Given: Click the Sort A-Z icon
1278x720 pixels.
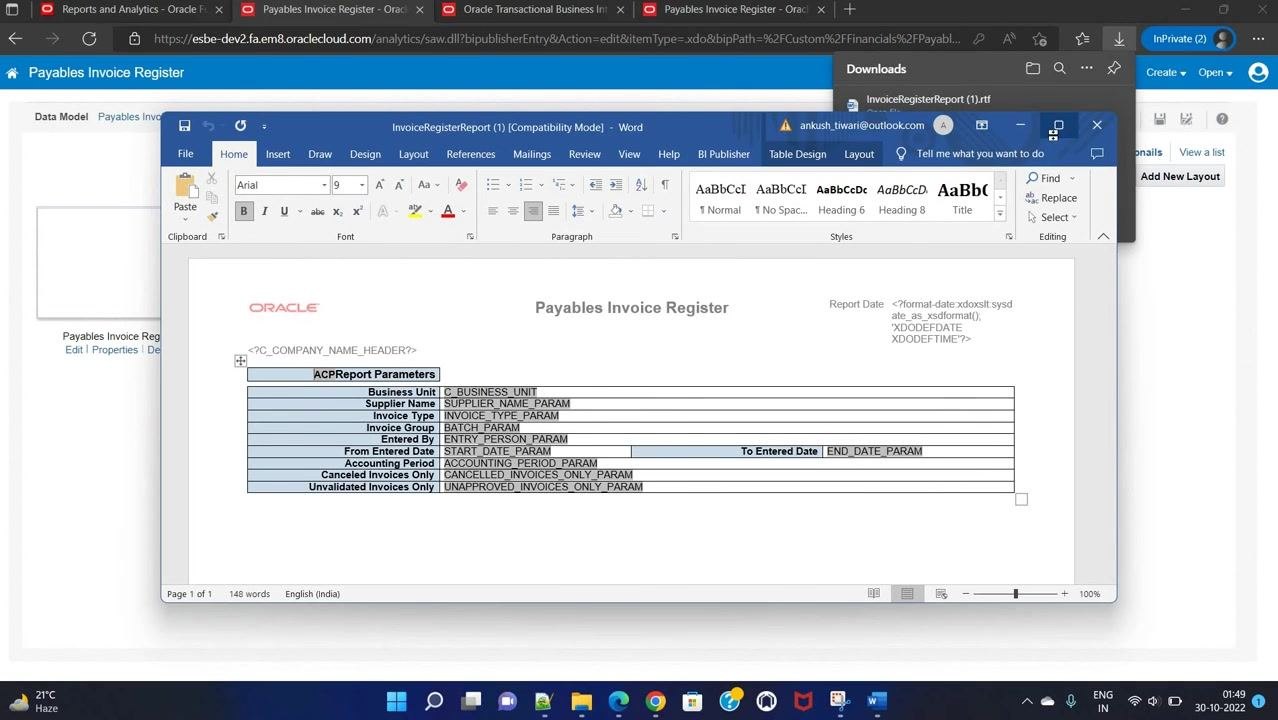Looking at the screenshot, I should [x=641, y=185].
